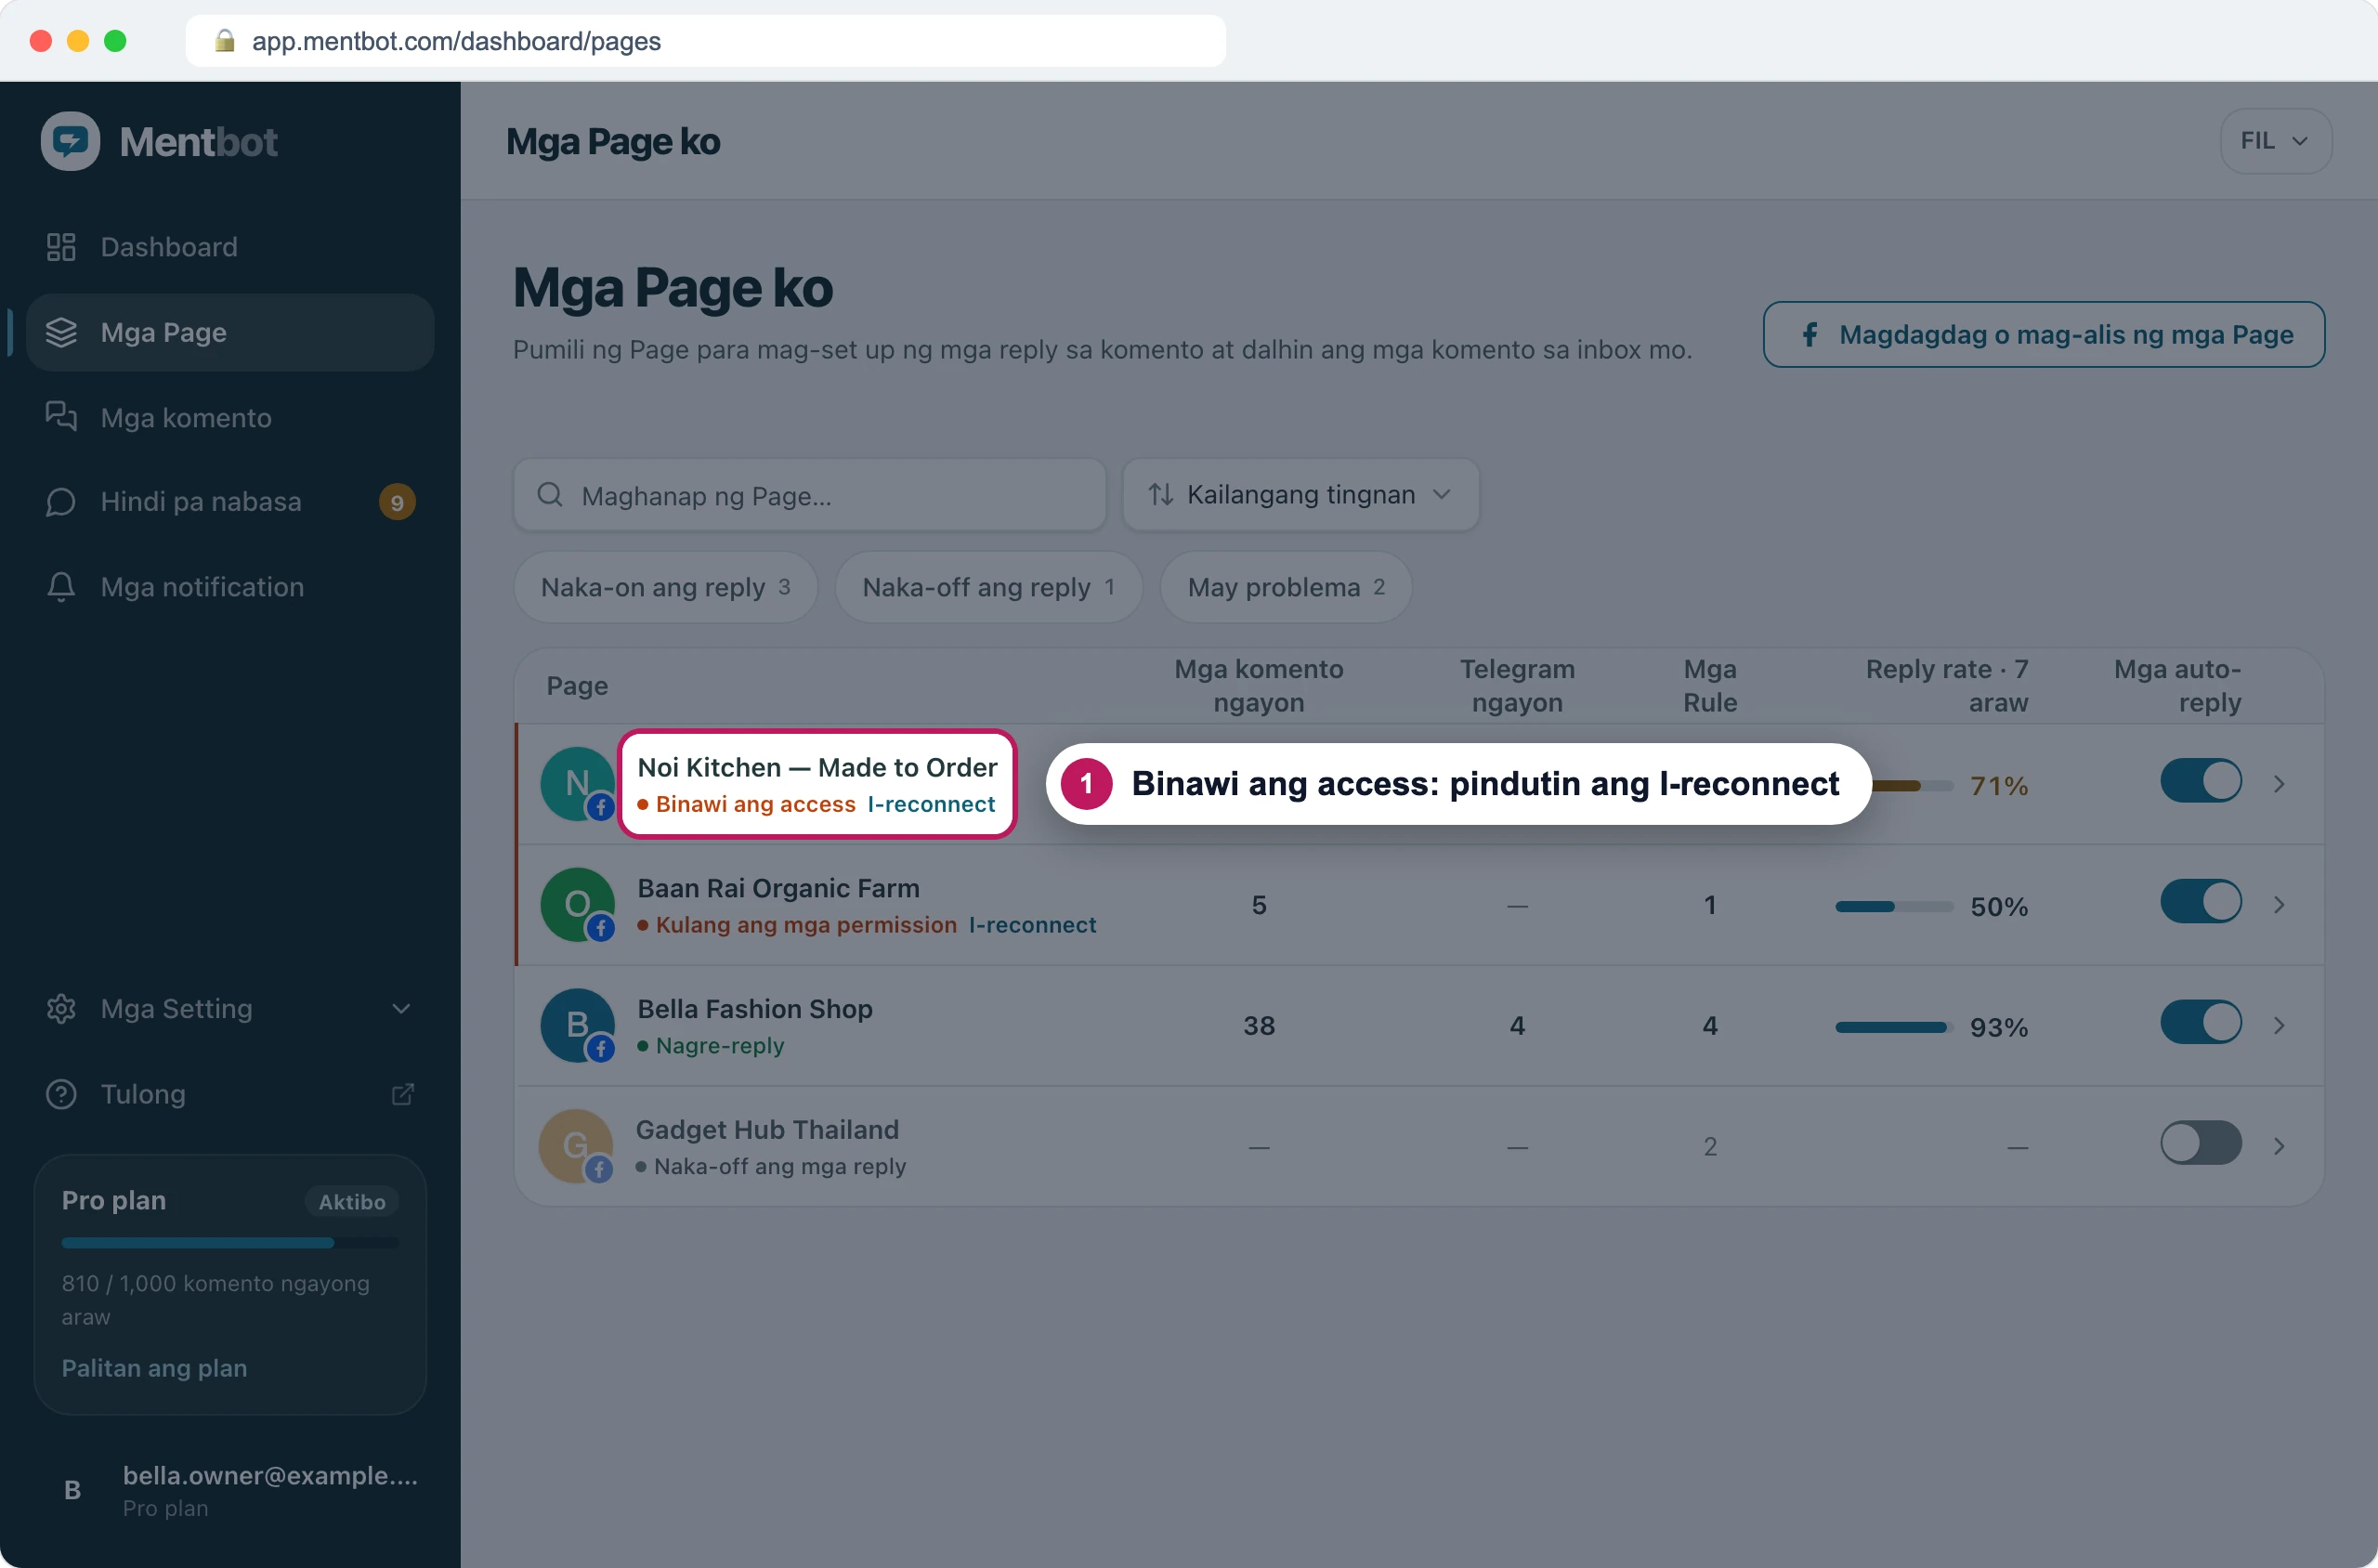Screen dimensions: 2378x1568
Task: Open Gadget Hub Thailand row chevron
Action: [x=2279, y=1146]
